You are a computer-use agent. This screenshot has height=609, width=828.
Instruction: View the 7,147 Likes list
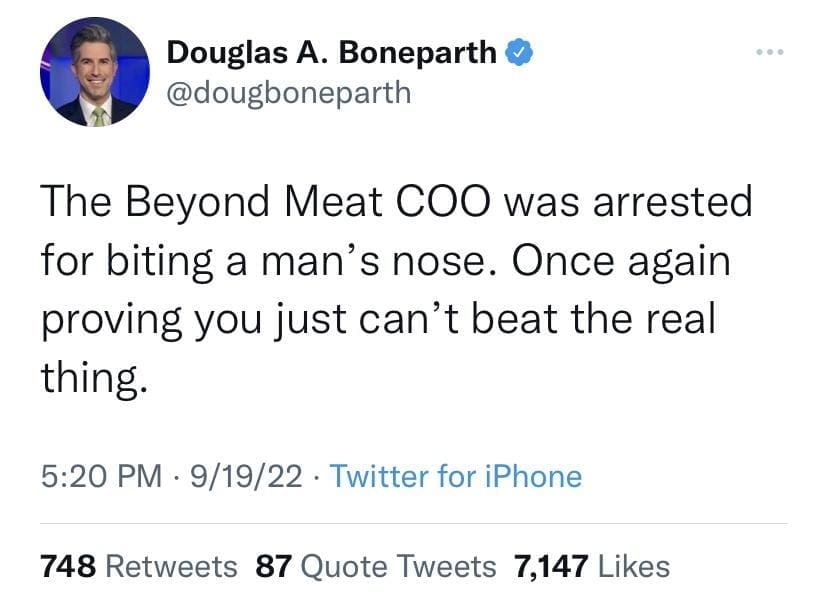[591, 566]
